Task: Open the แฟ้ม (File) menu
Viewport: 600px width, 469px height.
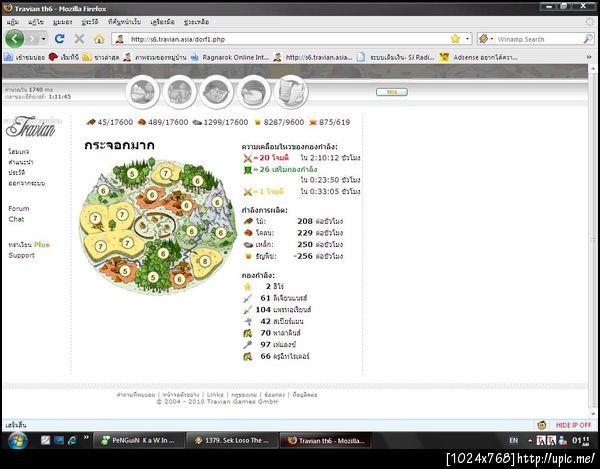Action: point(13,22)
